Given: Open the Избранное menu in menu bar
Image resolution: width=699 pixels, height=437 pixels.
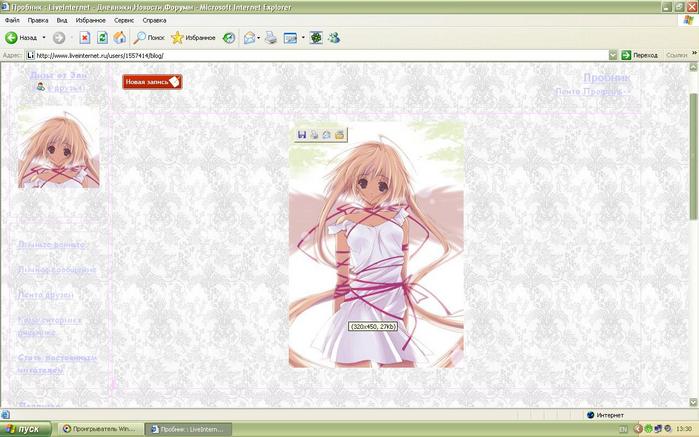Looking at the screenshot, I should pos(90,21).
